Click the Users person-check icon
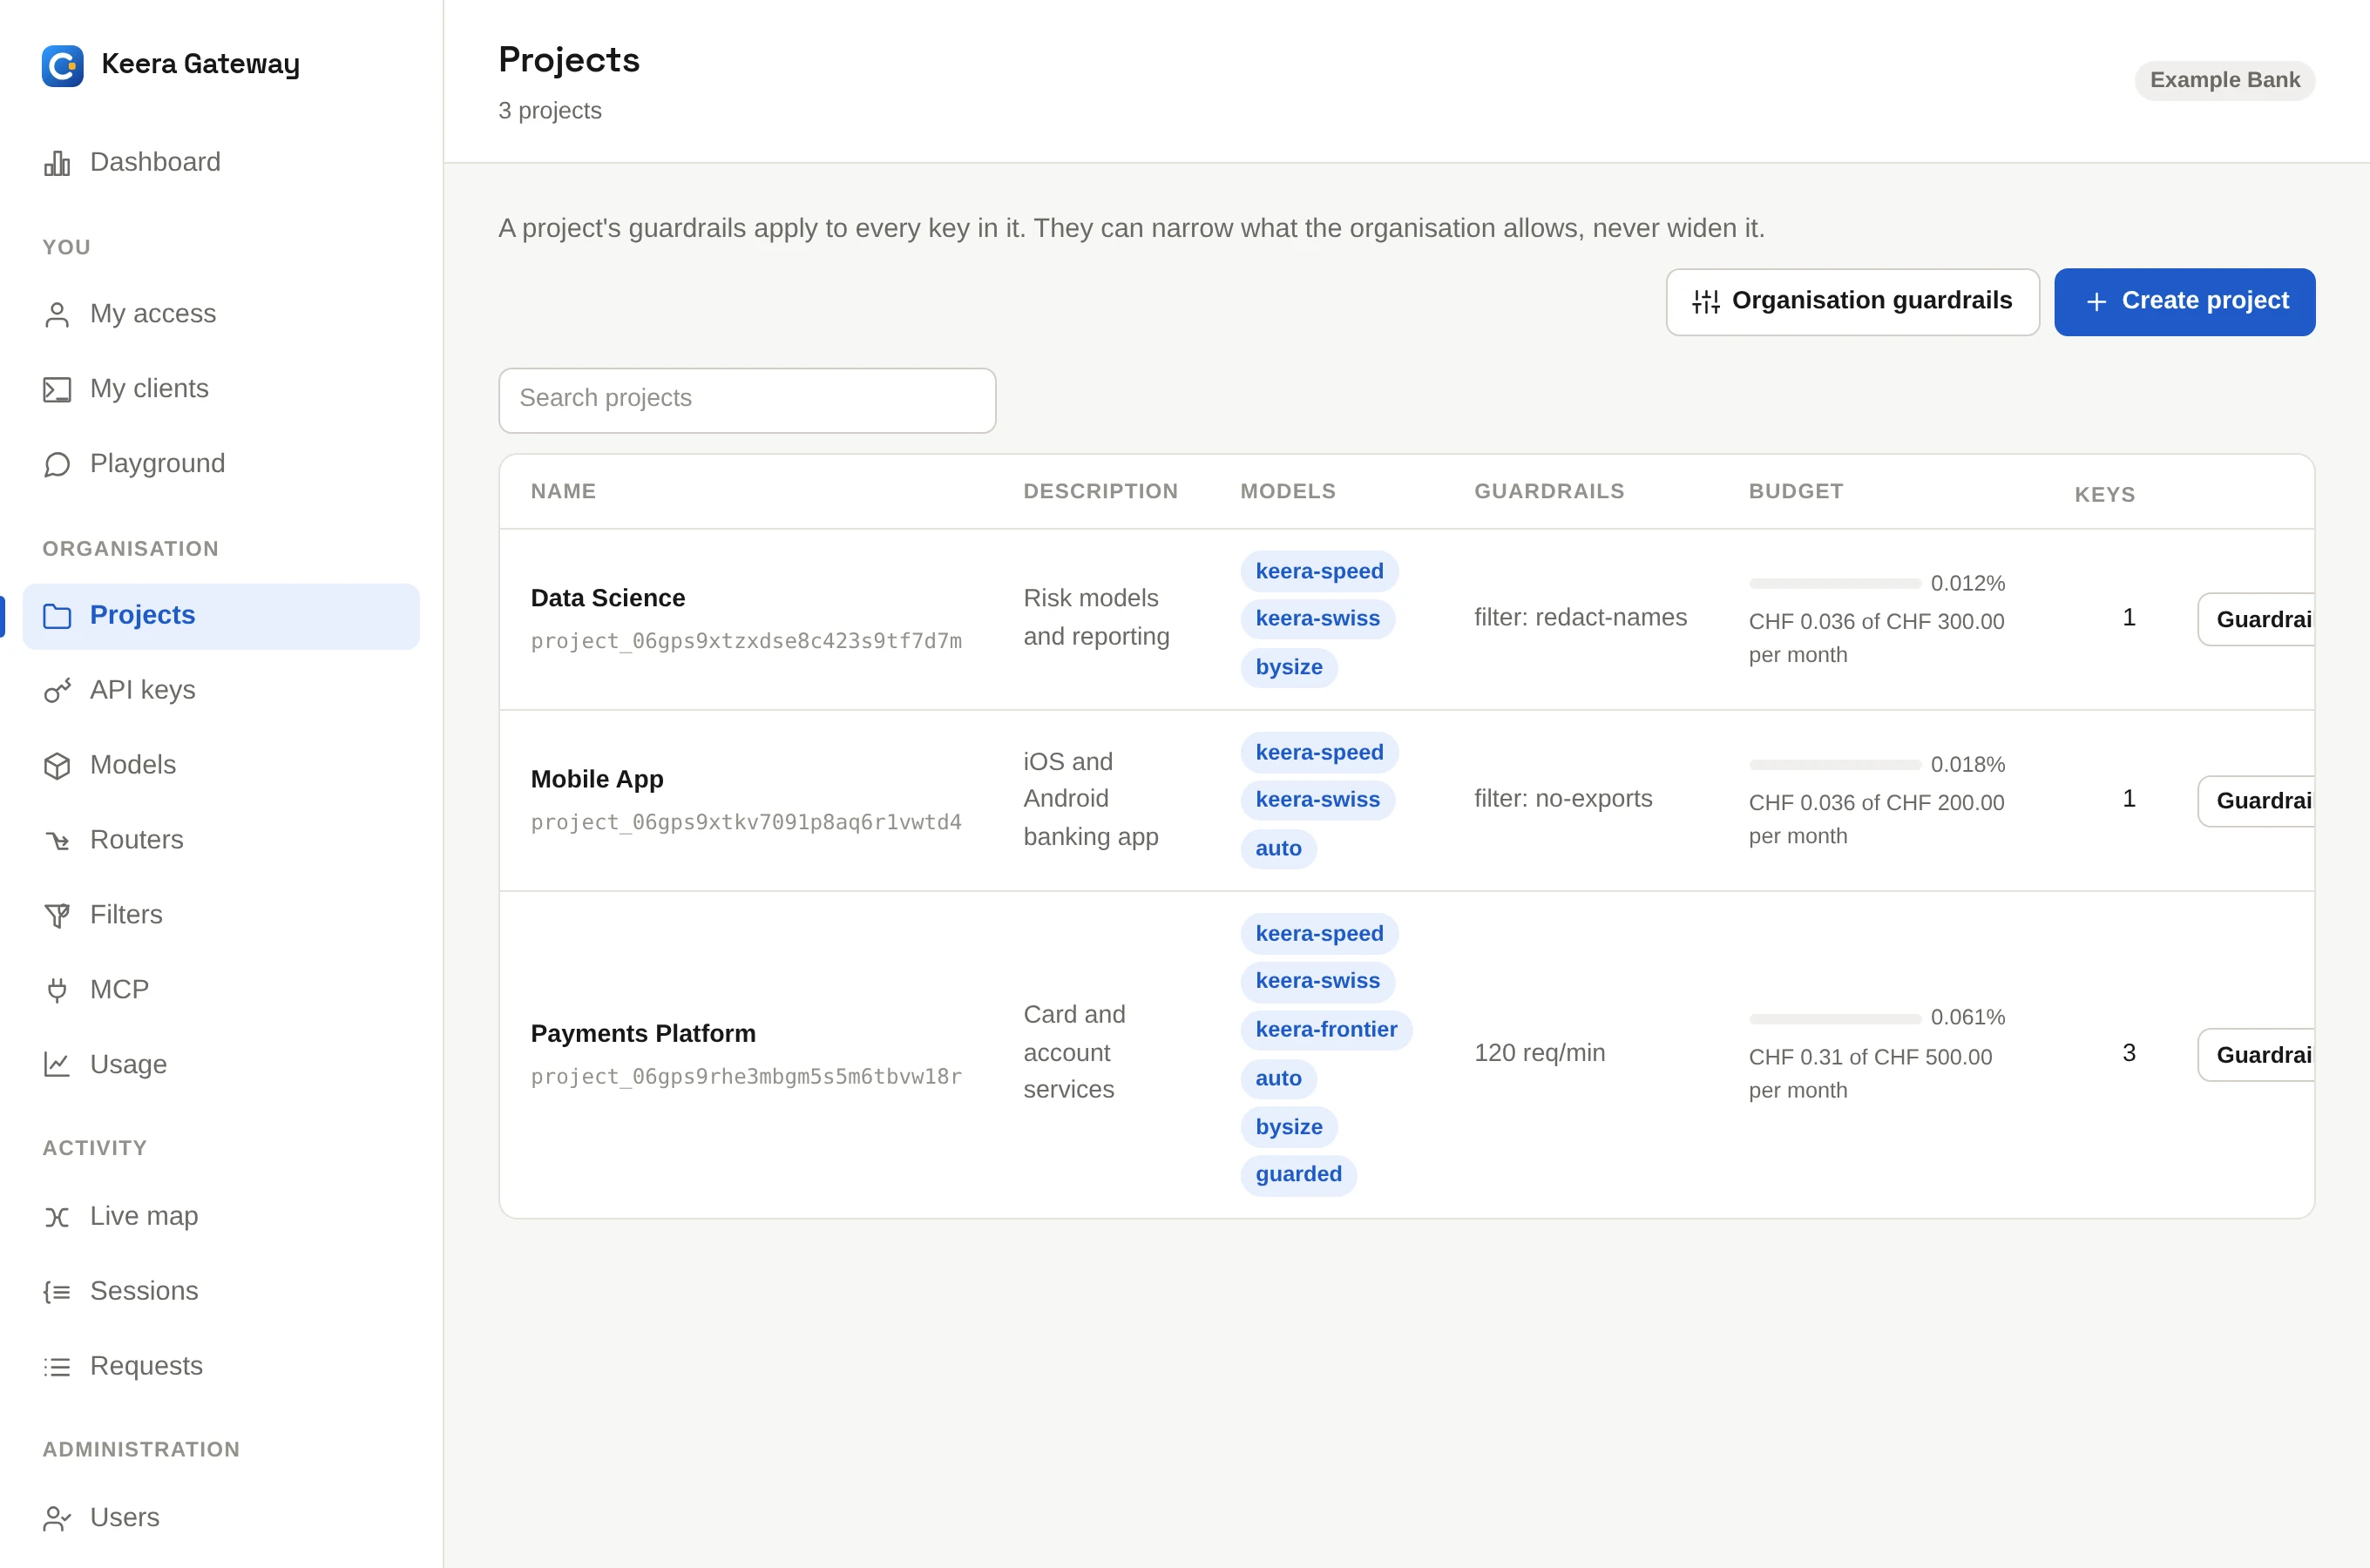The image size is (2370, 1568). coord(57,1519)
